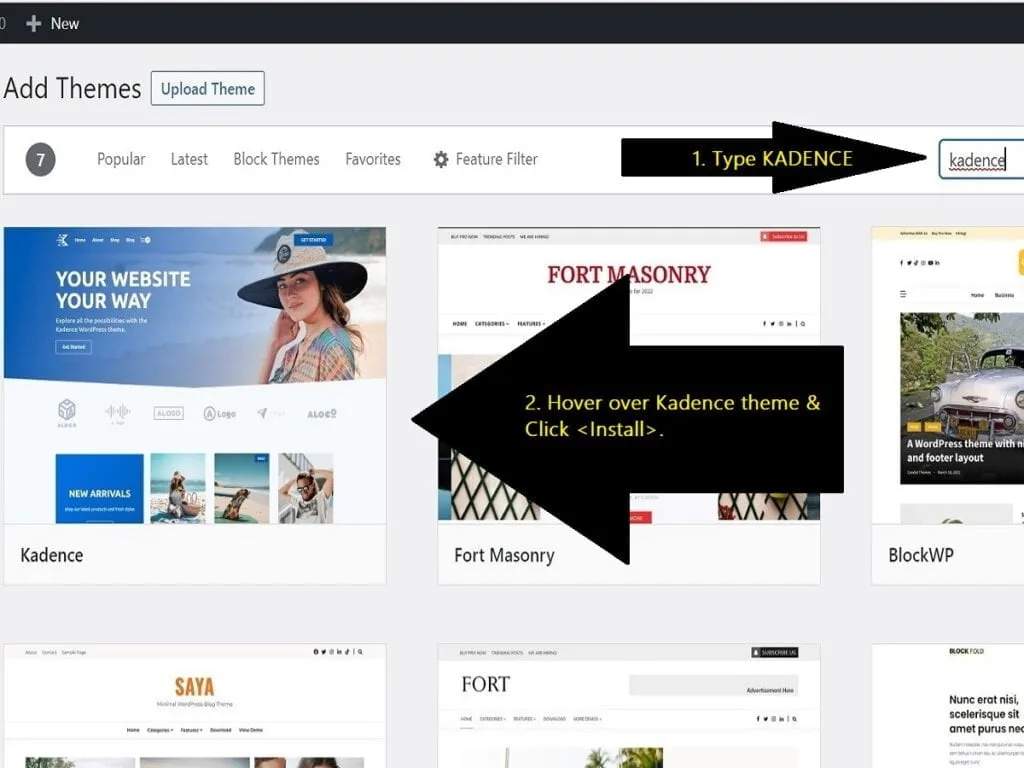Open the Block Fold theme preview

tap(948, 706)
